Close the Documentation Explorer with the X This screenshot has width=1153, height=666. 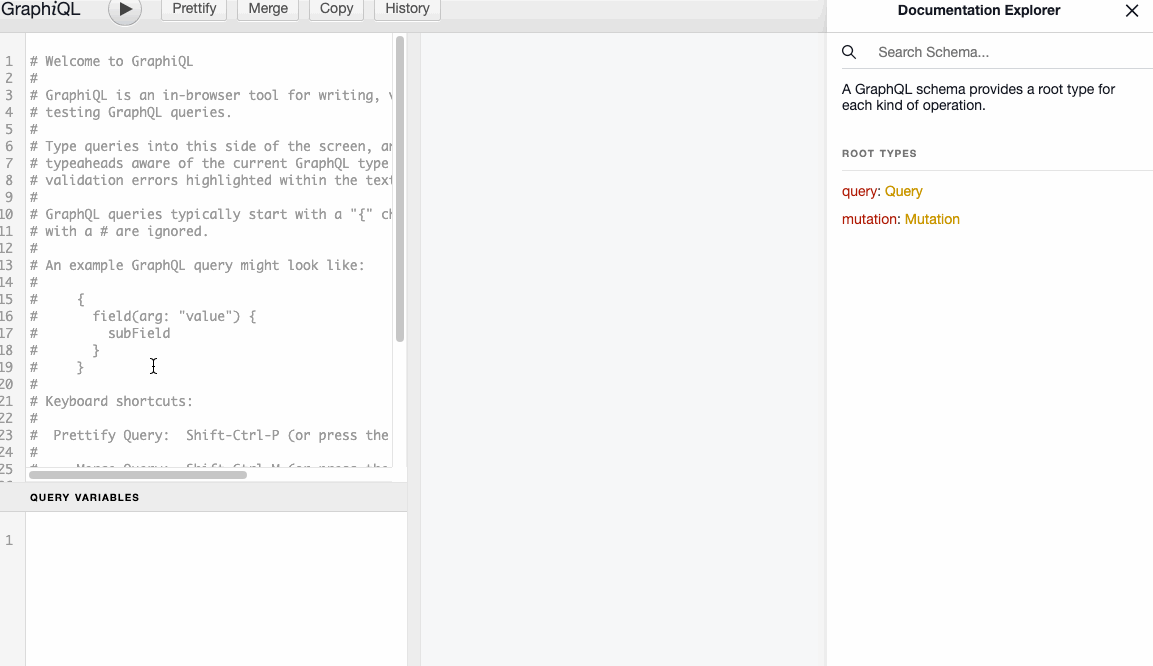[x=1131, y=11]
